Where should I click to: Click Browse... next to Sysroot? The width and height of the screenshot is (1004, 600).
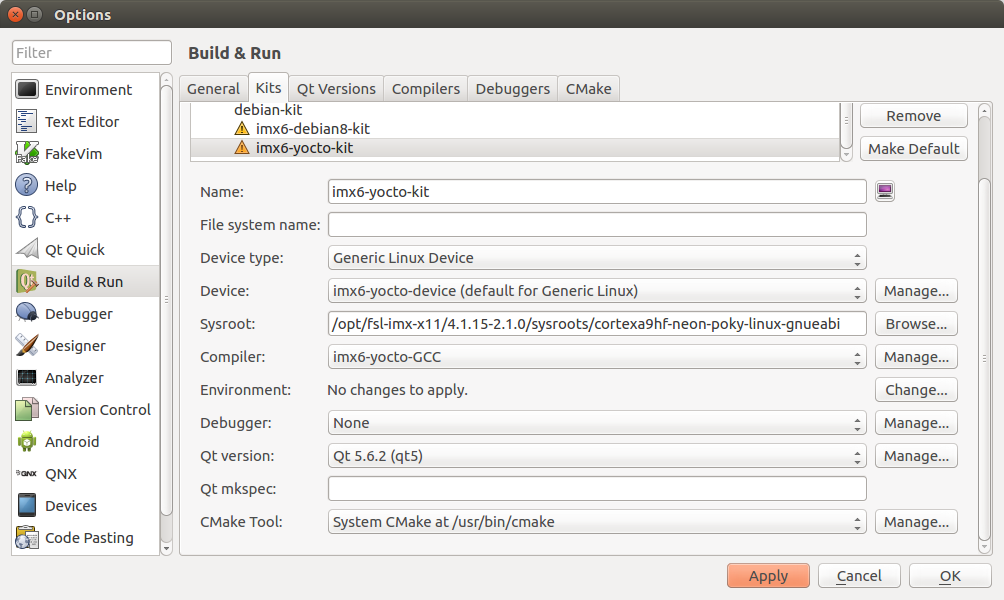(916, 324)
